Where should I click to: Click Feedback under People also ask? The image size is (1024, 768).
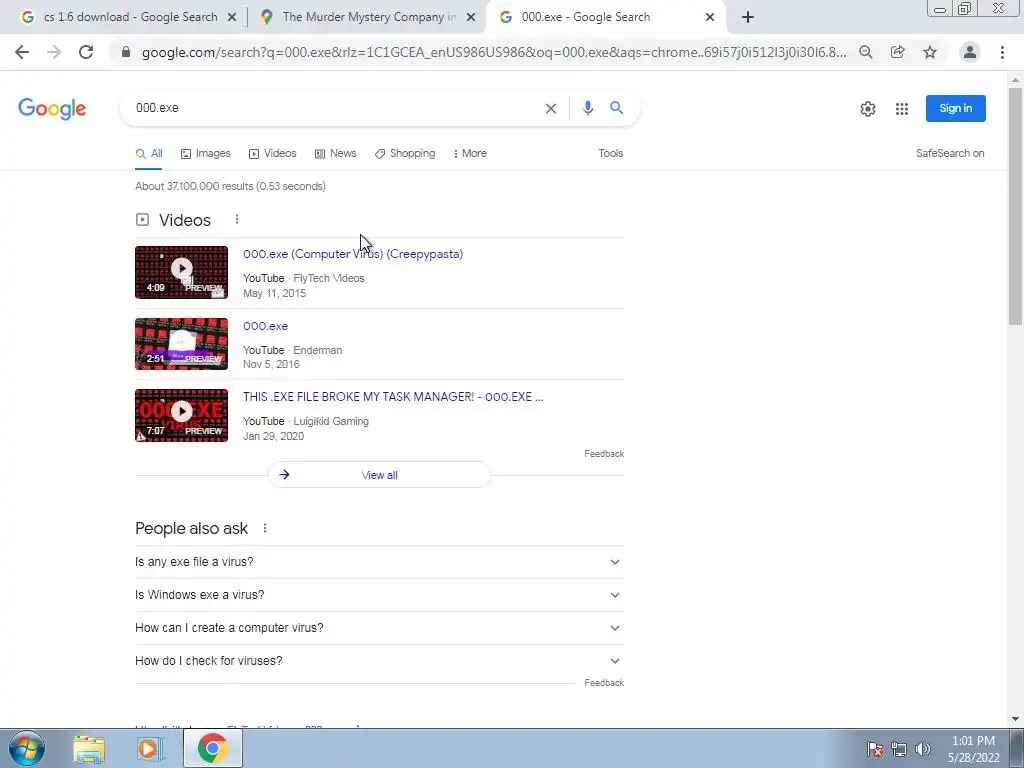point(604,682)
